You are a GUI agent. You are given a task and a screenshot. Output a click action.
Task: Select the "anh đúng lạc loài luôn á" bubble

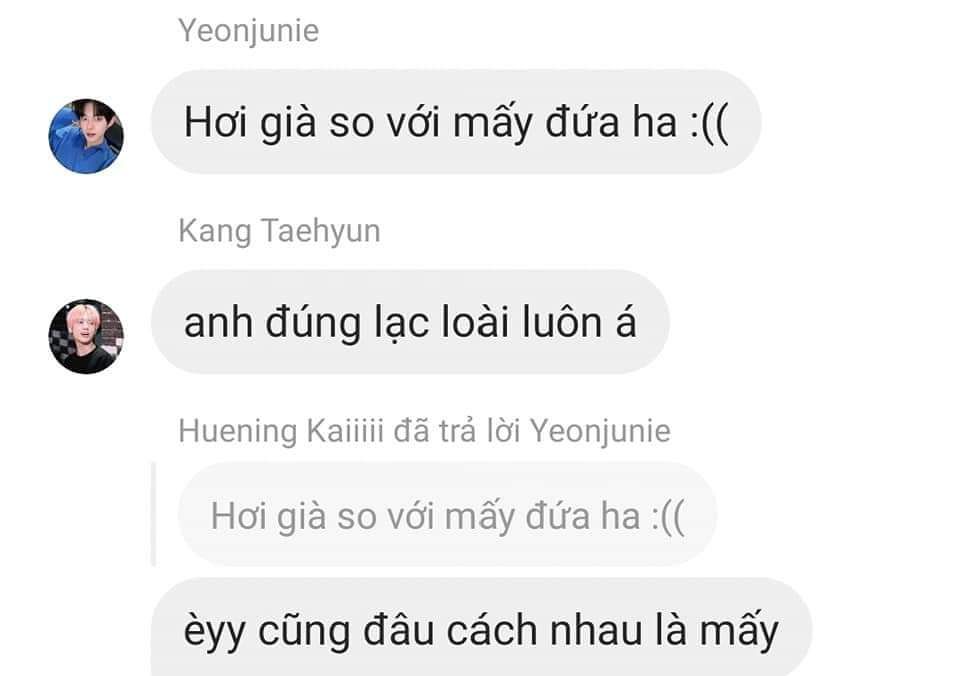[x=410, y=322]
